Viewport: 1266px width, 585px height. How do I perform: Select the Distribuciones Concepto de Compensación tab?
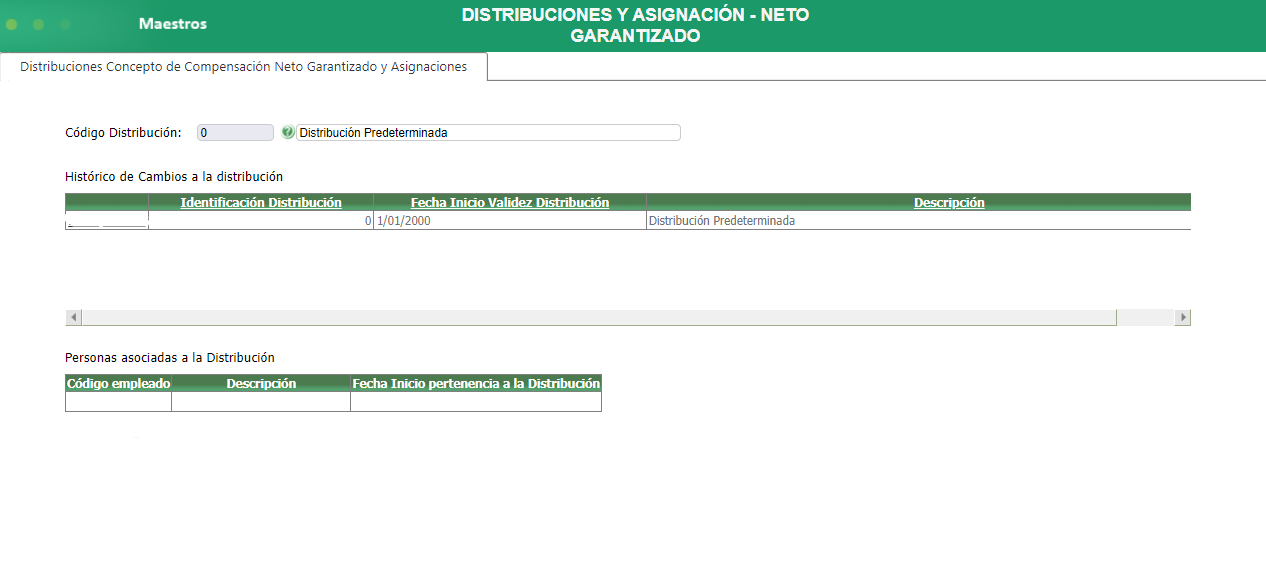pyautogui.click(x=243, y=66)
